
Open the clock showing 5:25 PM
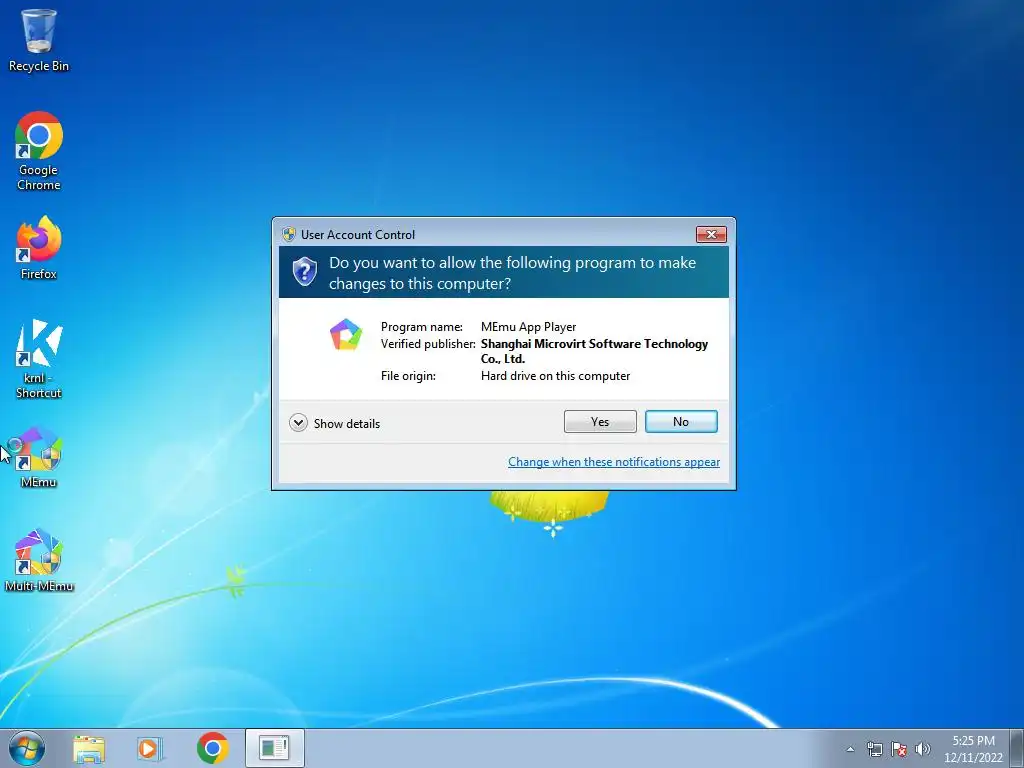973,748
